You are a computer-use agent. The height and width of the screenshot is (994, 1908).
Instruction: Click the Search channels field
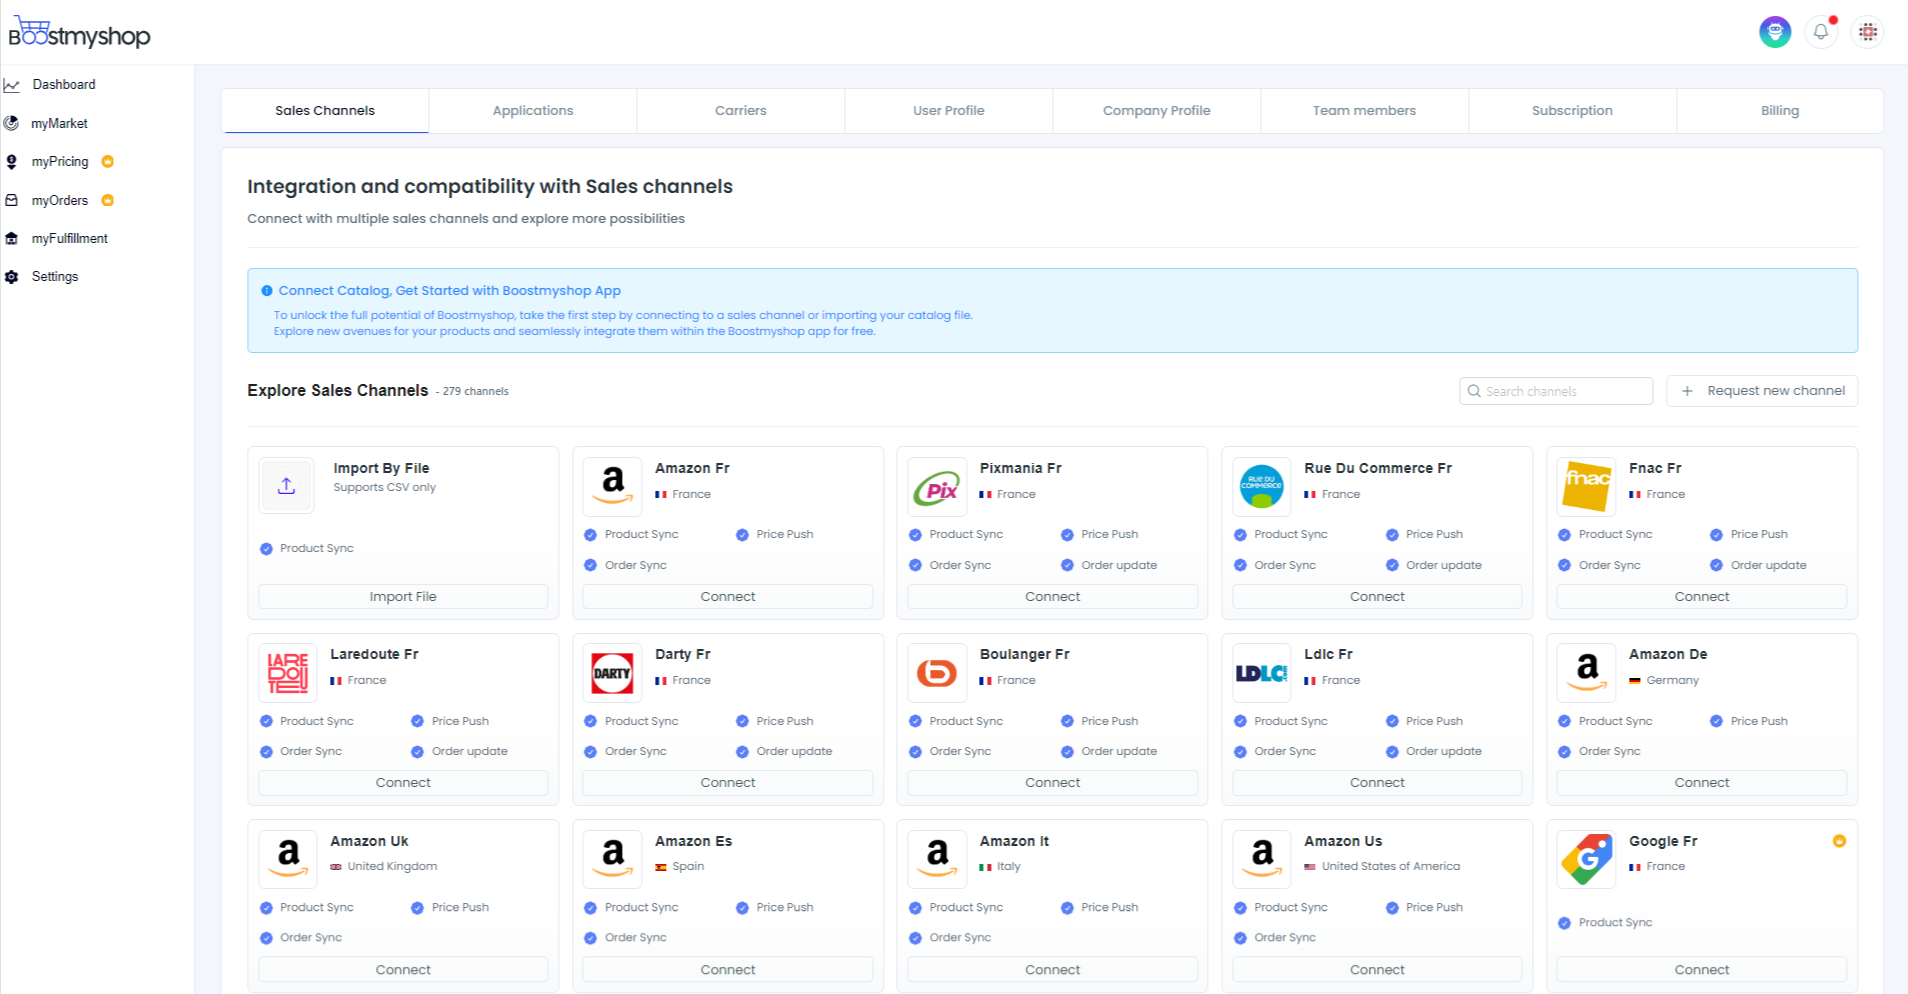pyautogui.click(x=1556, y=391)
